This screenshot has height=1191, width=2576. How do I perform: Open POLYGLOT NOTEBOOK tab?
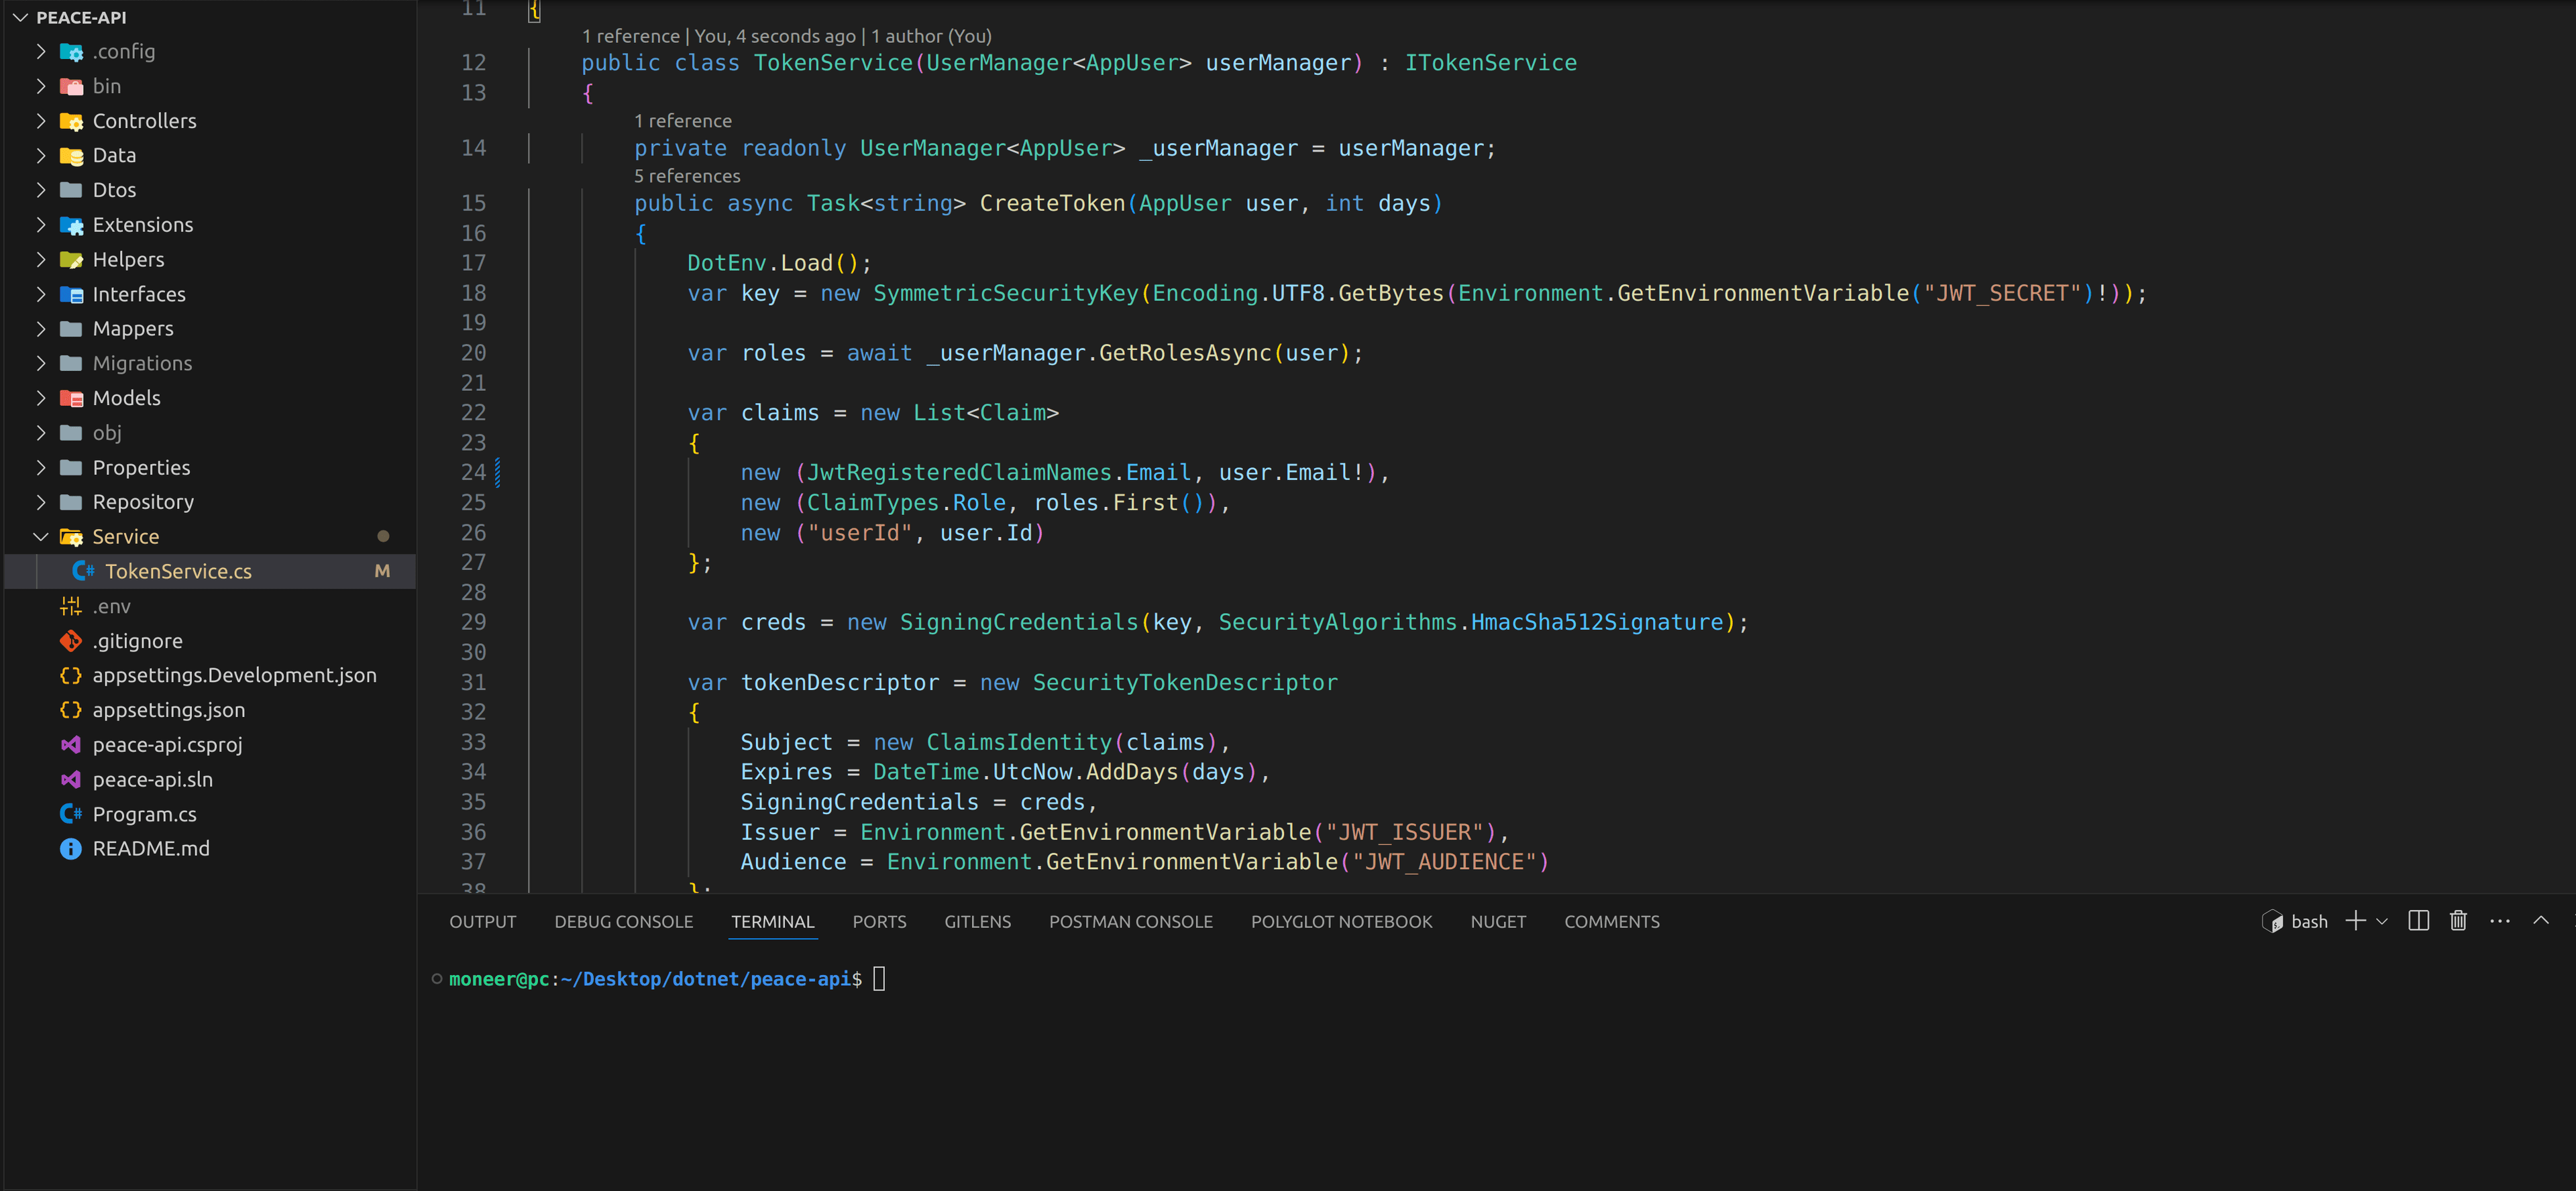tap(1340, 920)
